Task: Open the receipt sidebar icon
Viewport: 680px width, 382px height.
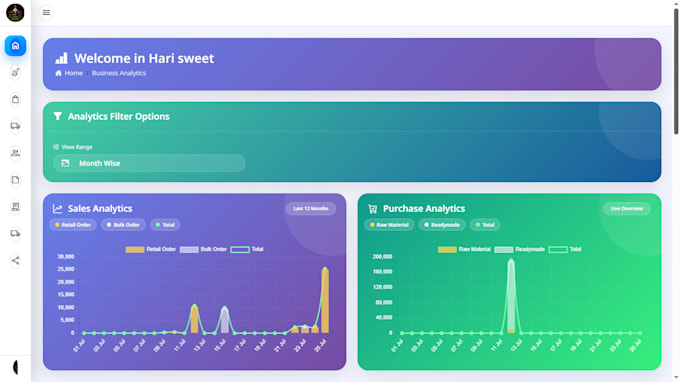Action: tap(15, 207)
